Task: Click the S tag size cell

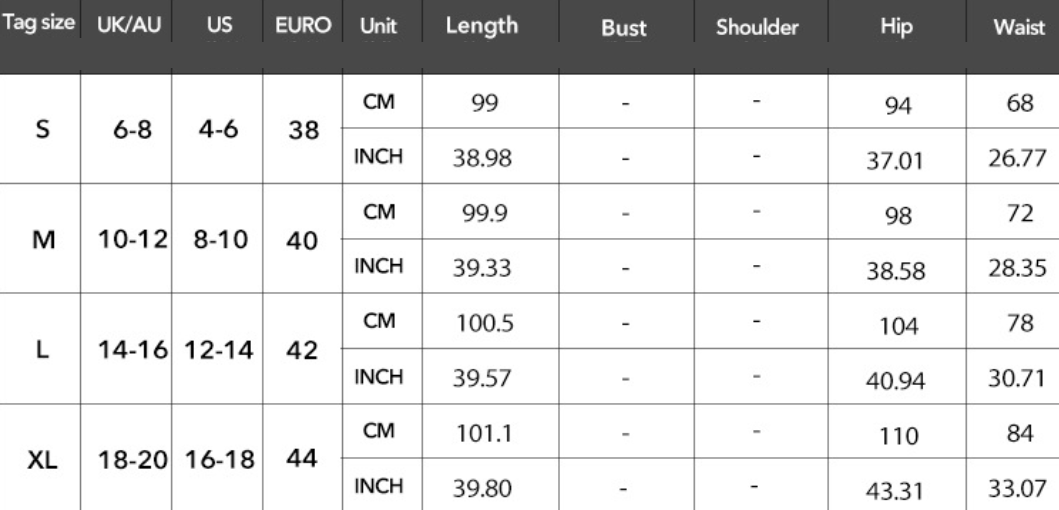Action: 42,128
